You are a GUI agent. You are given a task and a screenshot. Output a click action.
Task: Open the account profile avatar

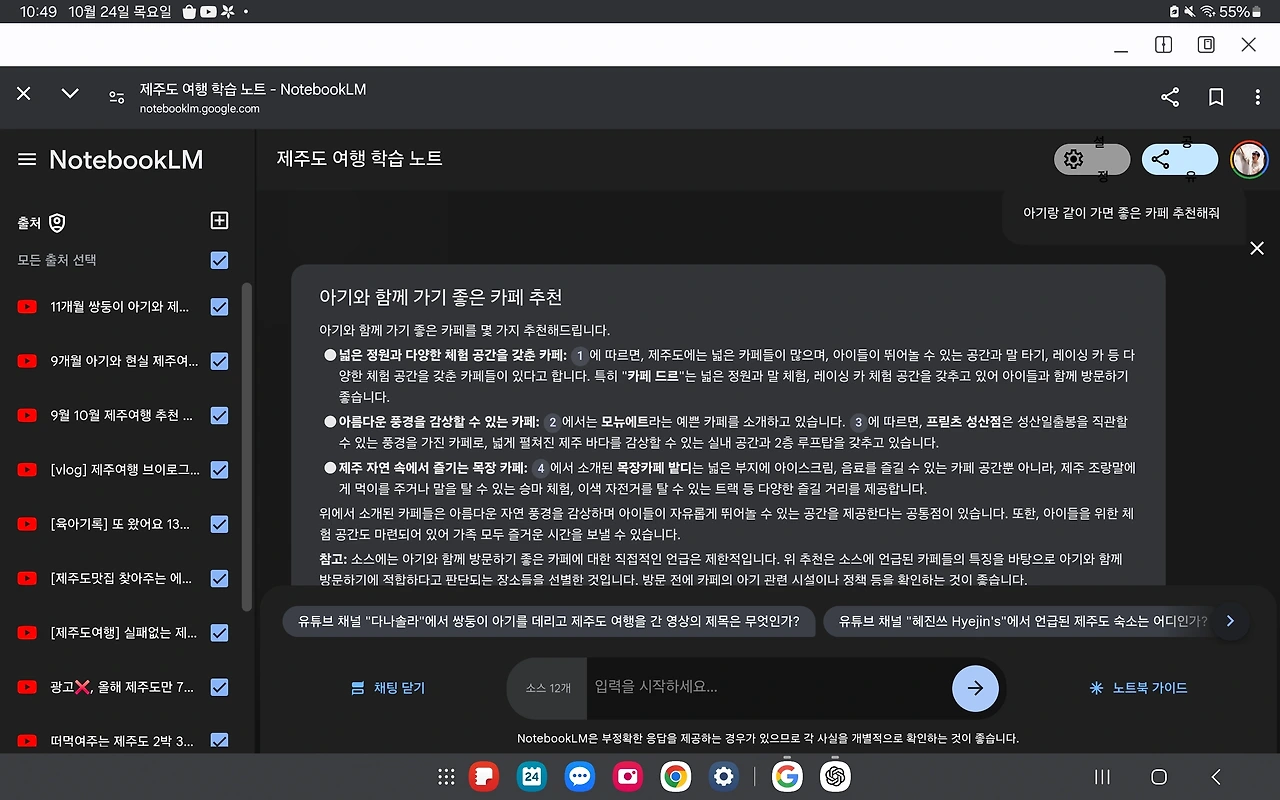1249,160
